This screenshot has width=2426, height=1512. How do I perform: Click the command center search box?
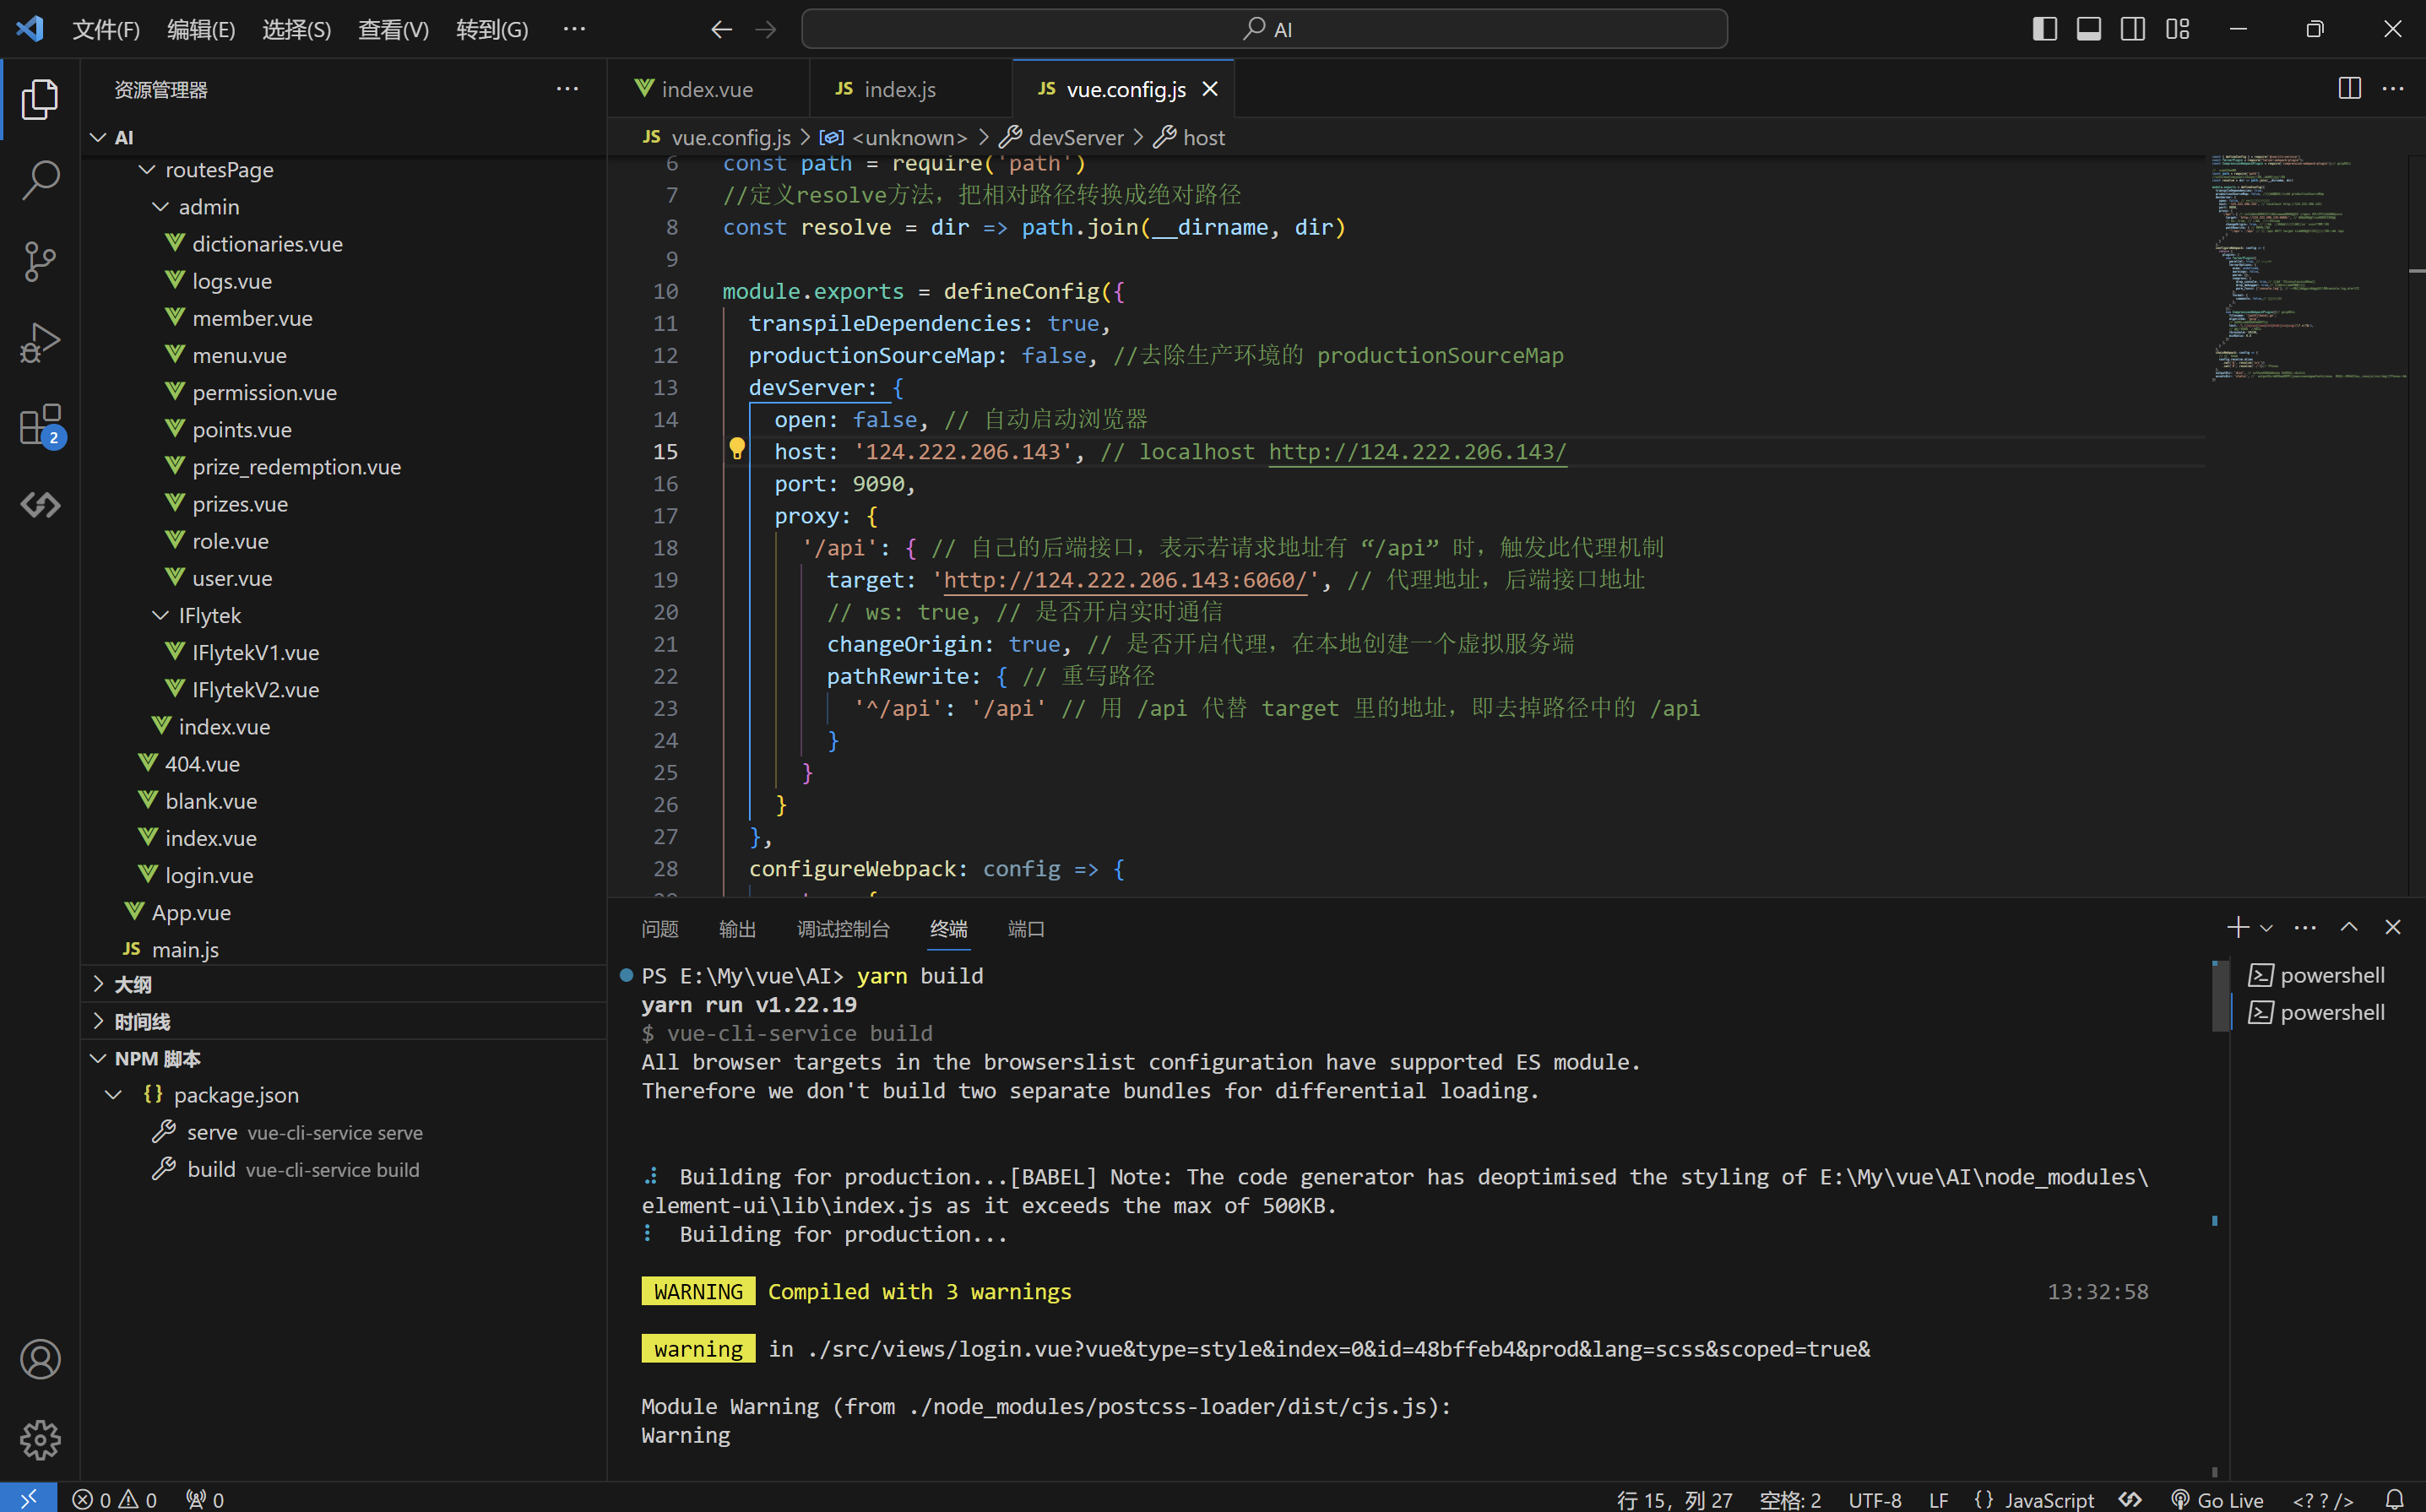pyautogui.click(x=1264, y=29)
